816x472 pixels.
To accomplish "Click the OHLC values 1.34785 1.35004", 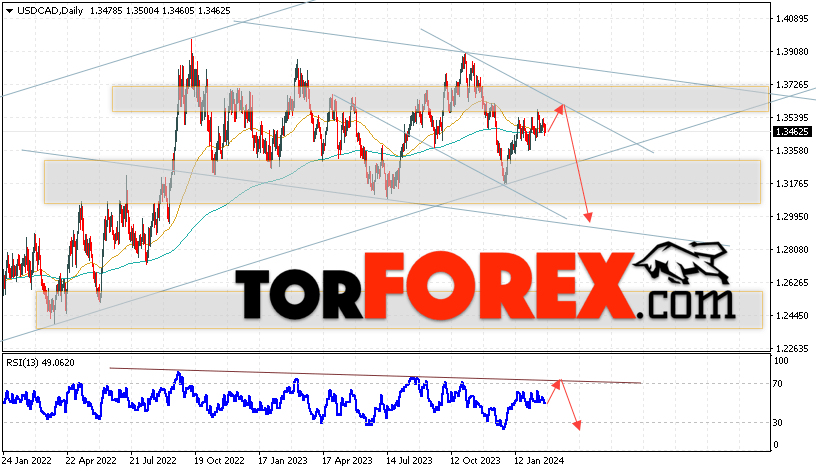I will pos(122,11).
